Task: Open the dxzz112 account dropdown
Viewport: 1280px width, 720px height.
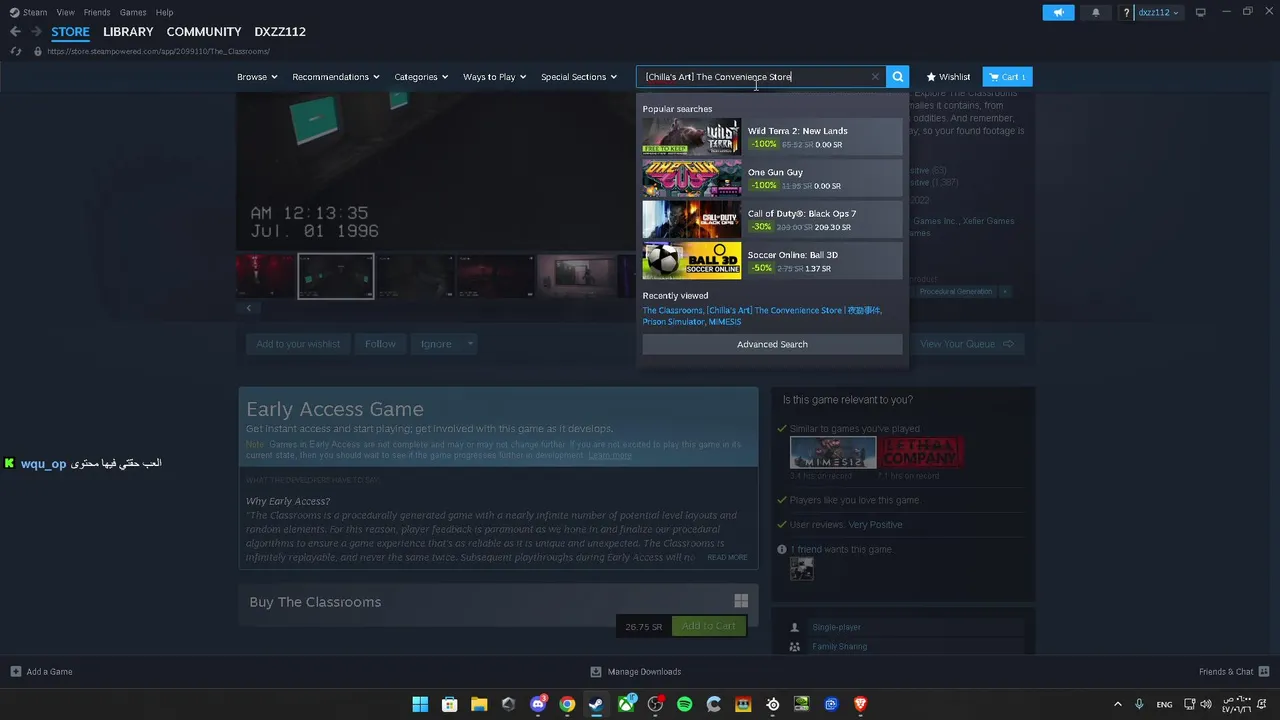Action: point(1158,12)
